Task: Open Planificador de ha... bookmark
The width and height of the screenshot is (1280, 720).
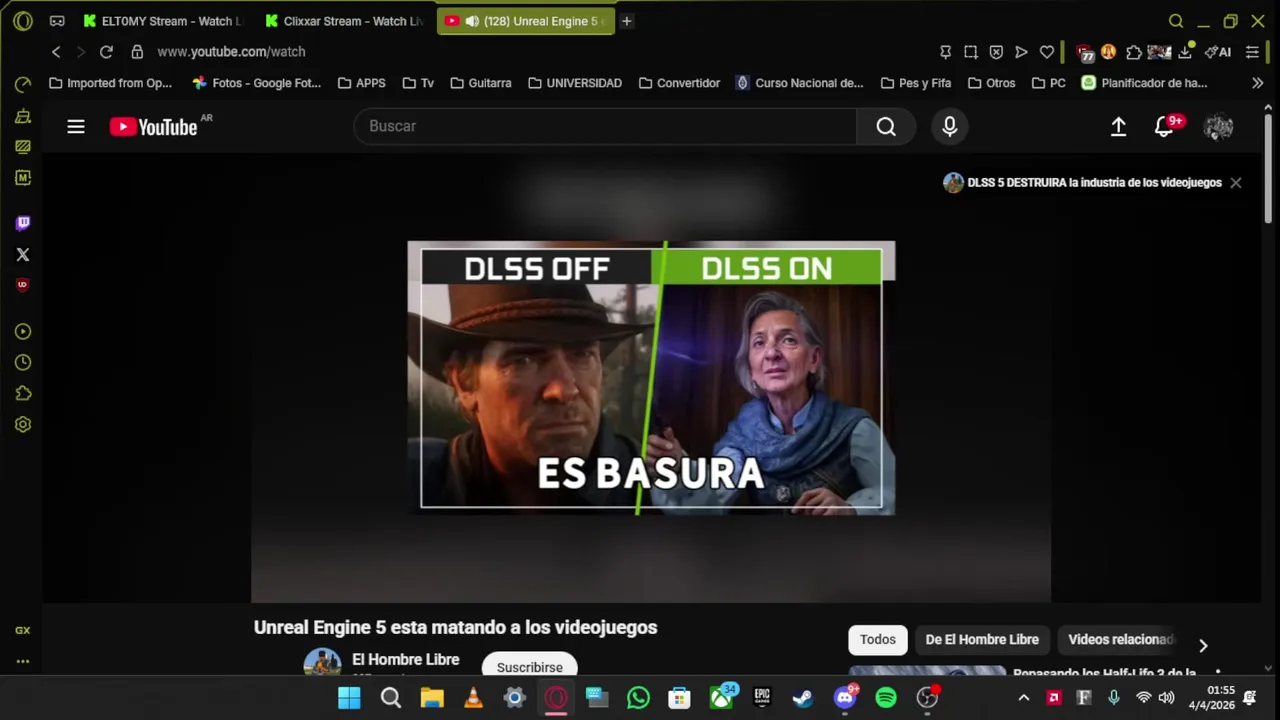Action: click(x=1144, y=83)
